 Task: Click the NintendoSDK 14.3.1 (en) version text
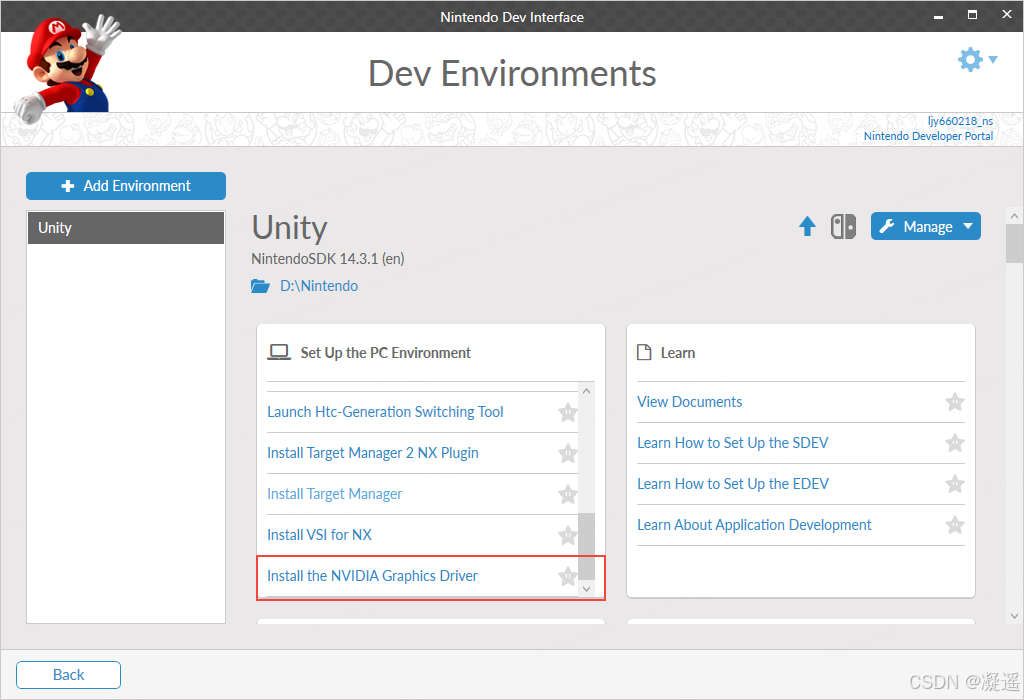point(328,259)
